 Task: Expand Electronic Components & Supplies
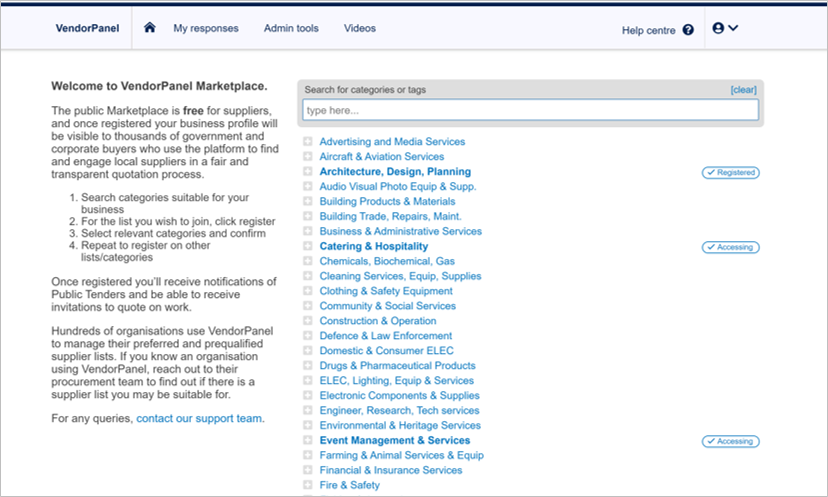308,395
